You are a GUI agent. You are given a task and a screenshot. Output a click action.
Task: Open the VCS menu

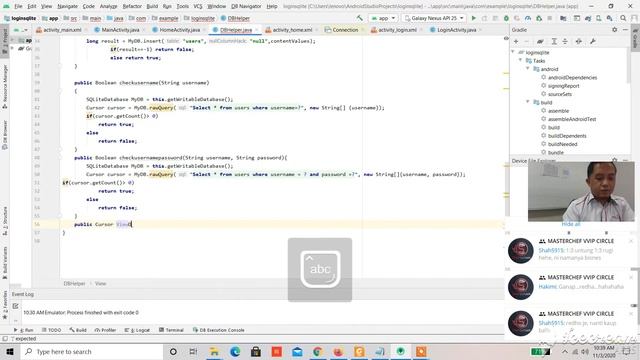click(x=198, y=6)
